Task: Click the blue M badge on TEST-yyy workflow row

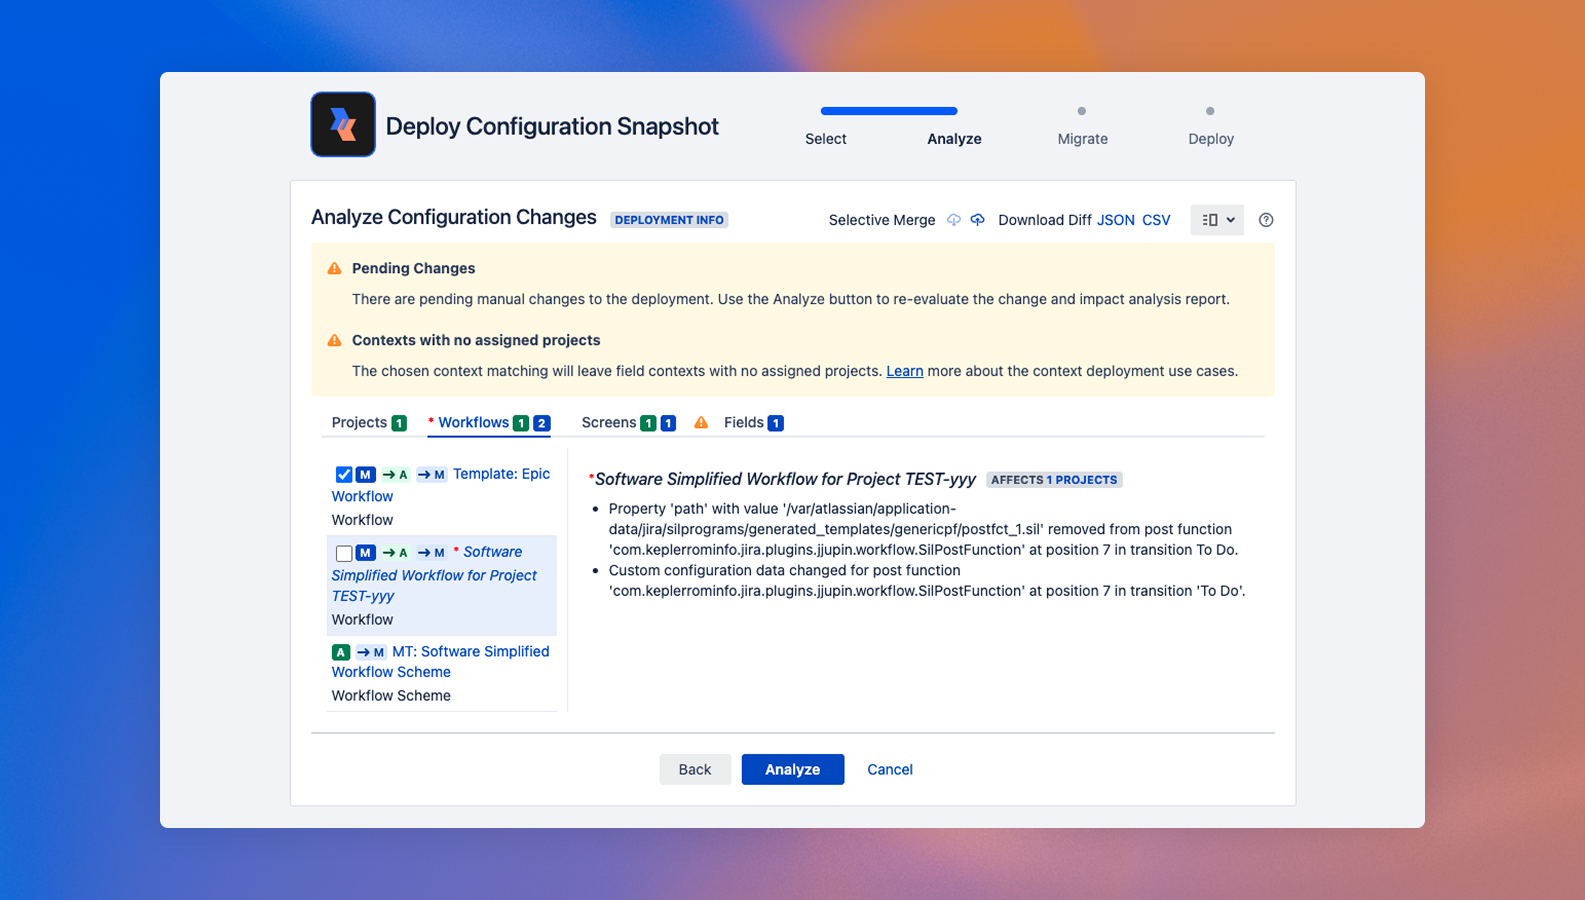Action: 366,552
